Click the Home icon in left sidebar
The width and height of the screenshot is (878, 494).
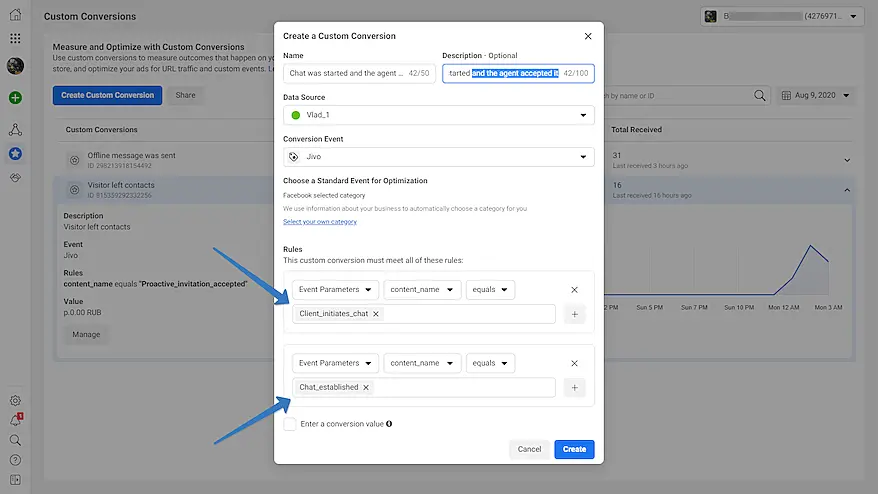pyautogui.click(x=15, y=15)
